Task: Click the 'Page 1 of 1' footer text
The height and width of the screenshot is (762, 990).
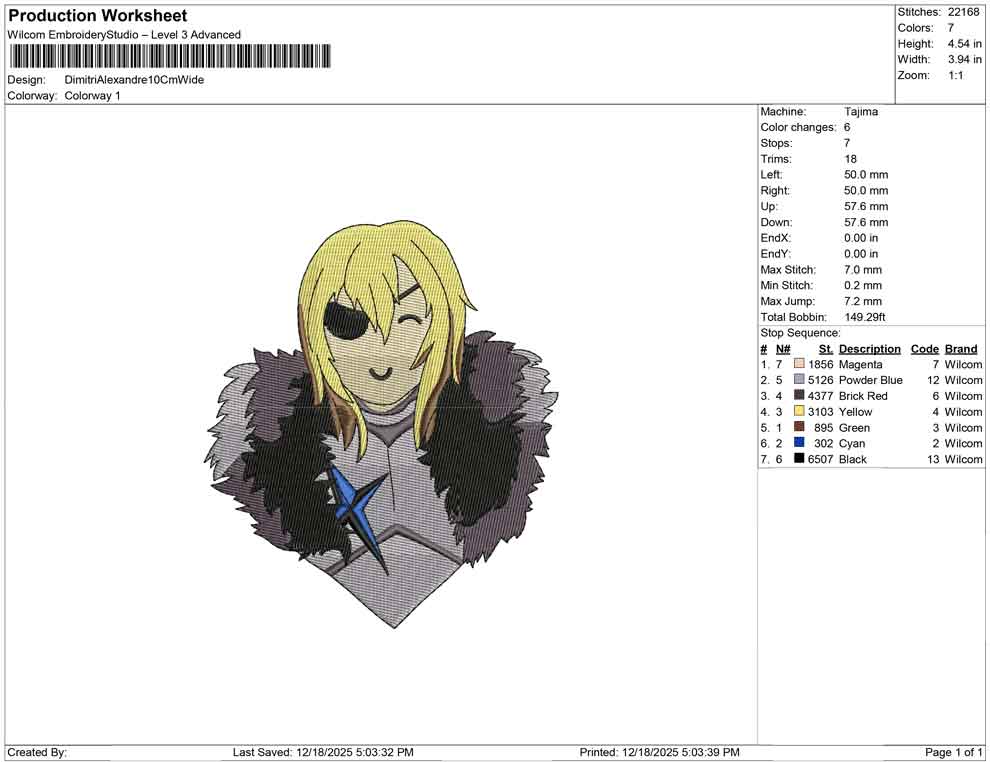Action: tap(953, 752)
